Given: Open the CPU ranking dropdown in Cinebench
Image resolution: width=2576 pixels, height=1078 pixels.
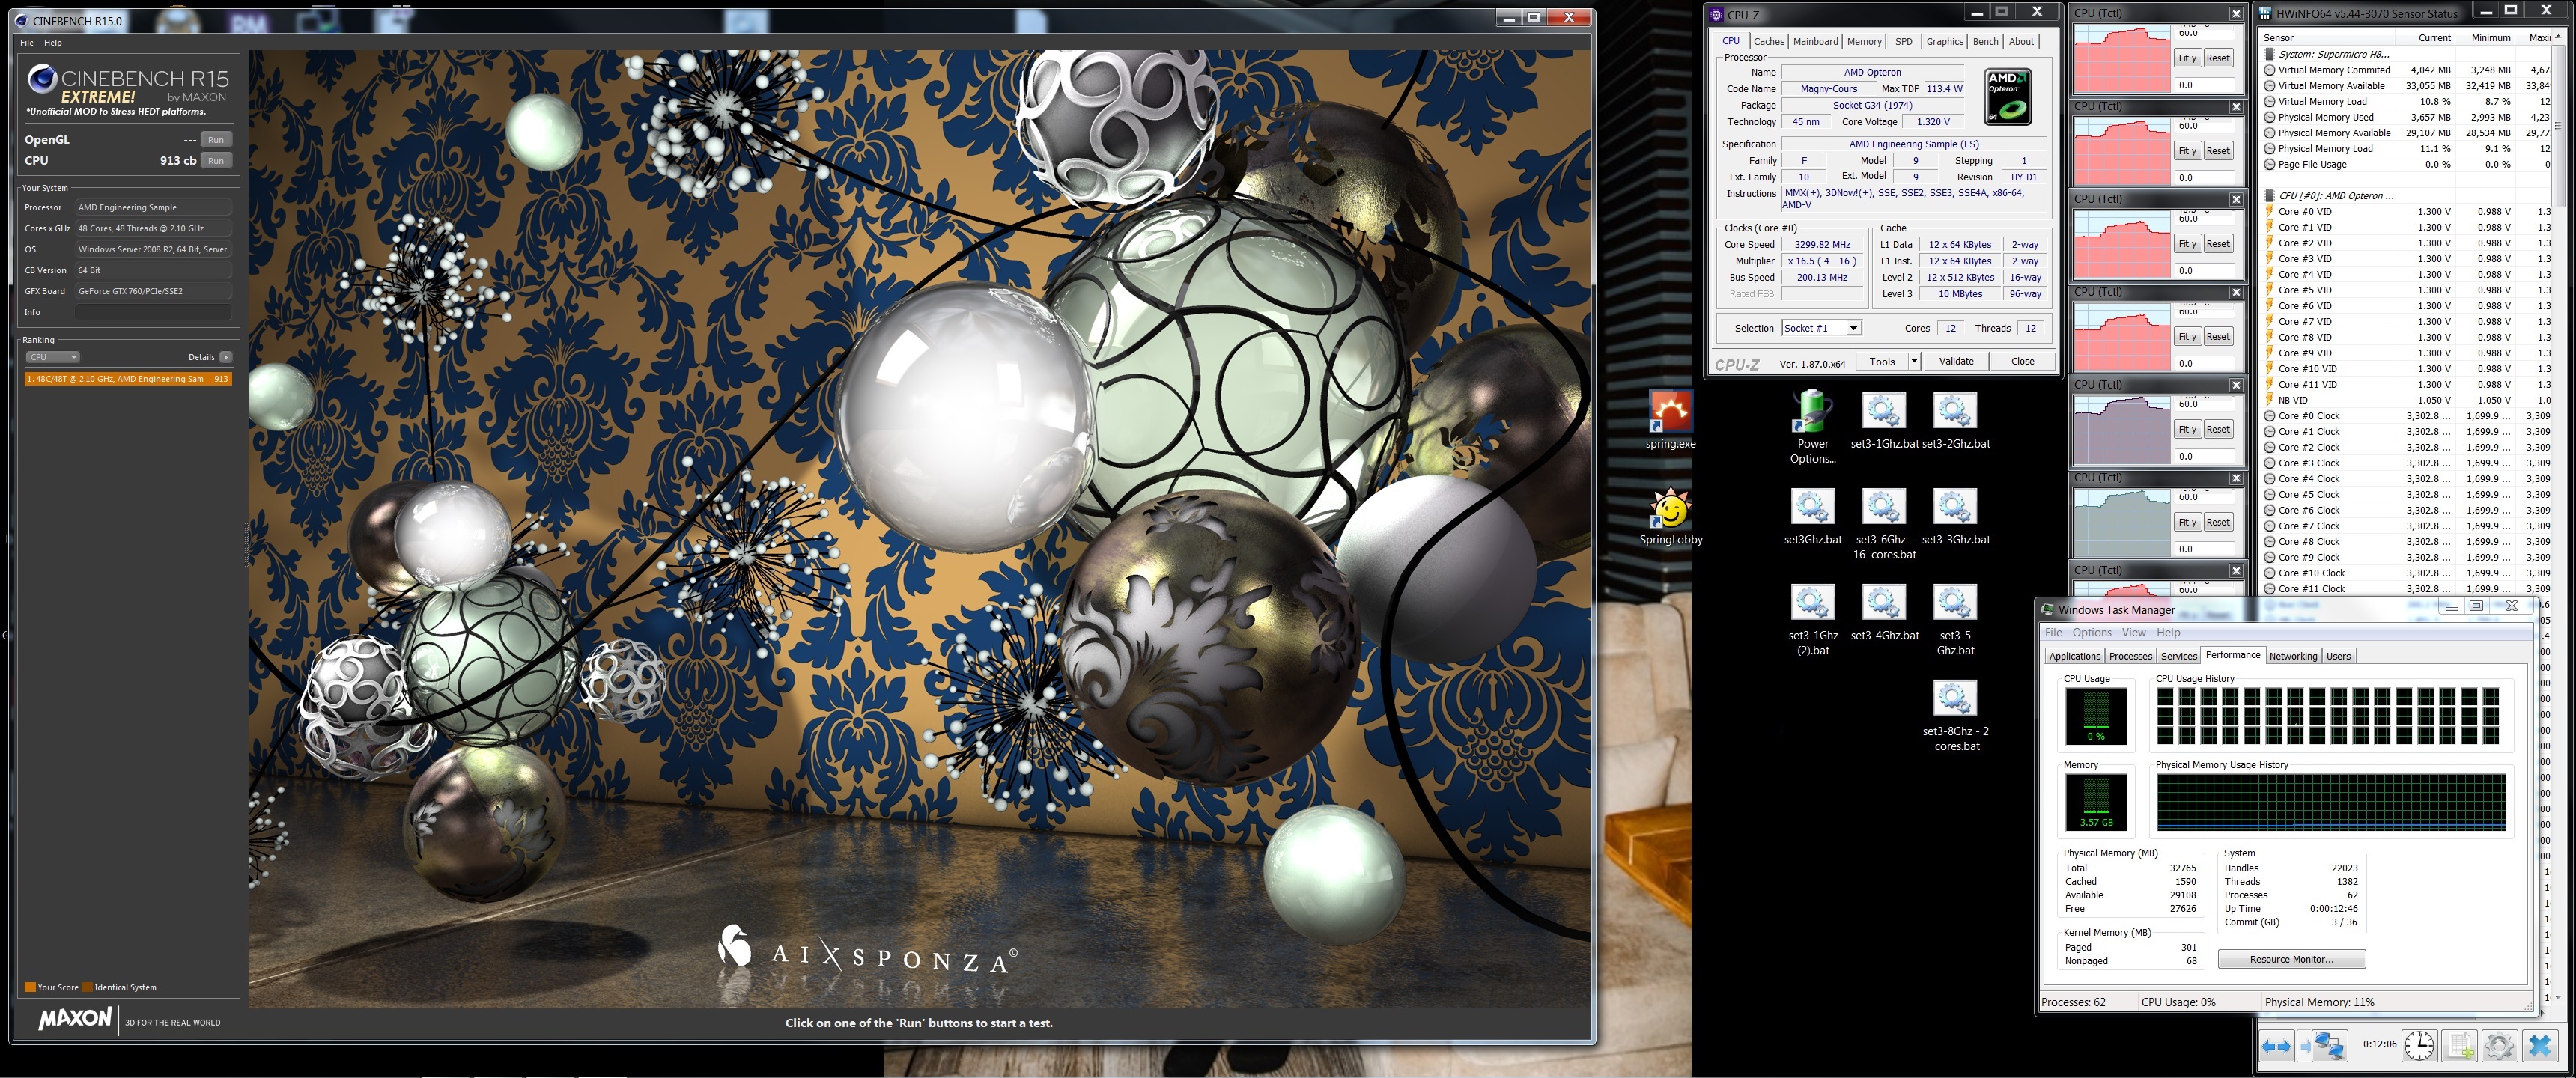Looking at the screenshot, I should pos(53,357).
